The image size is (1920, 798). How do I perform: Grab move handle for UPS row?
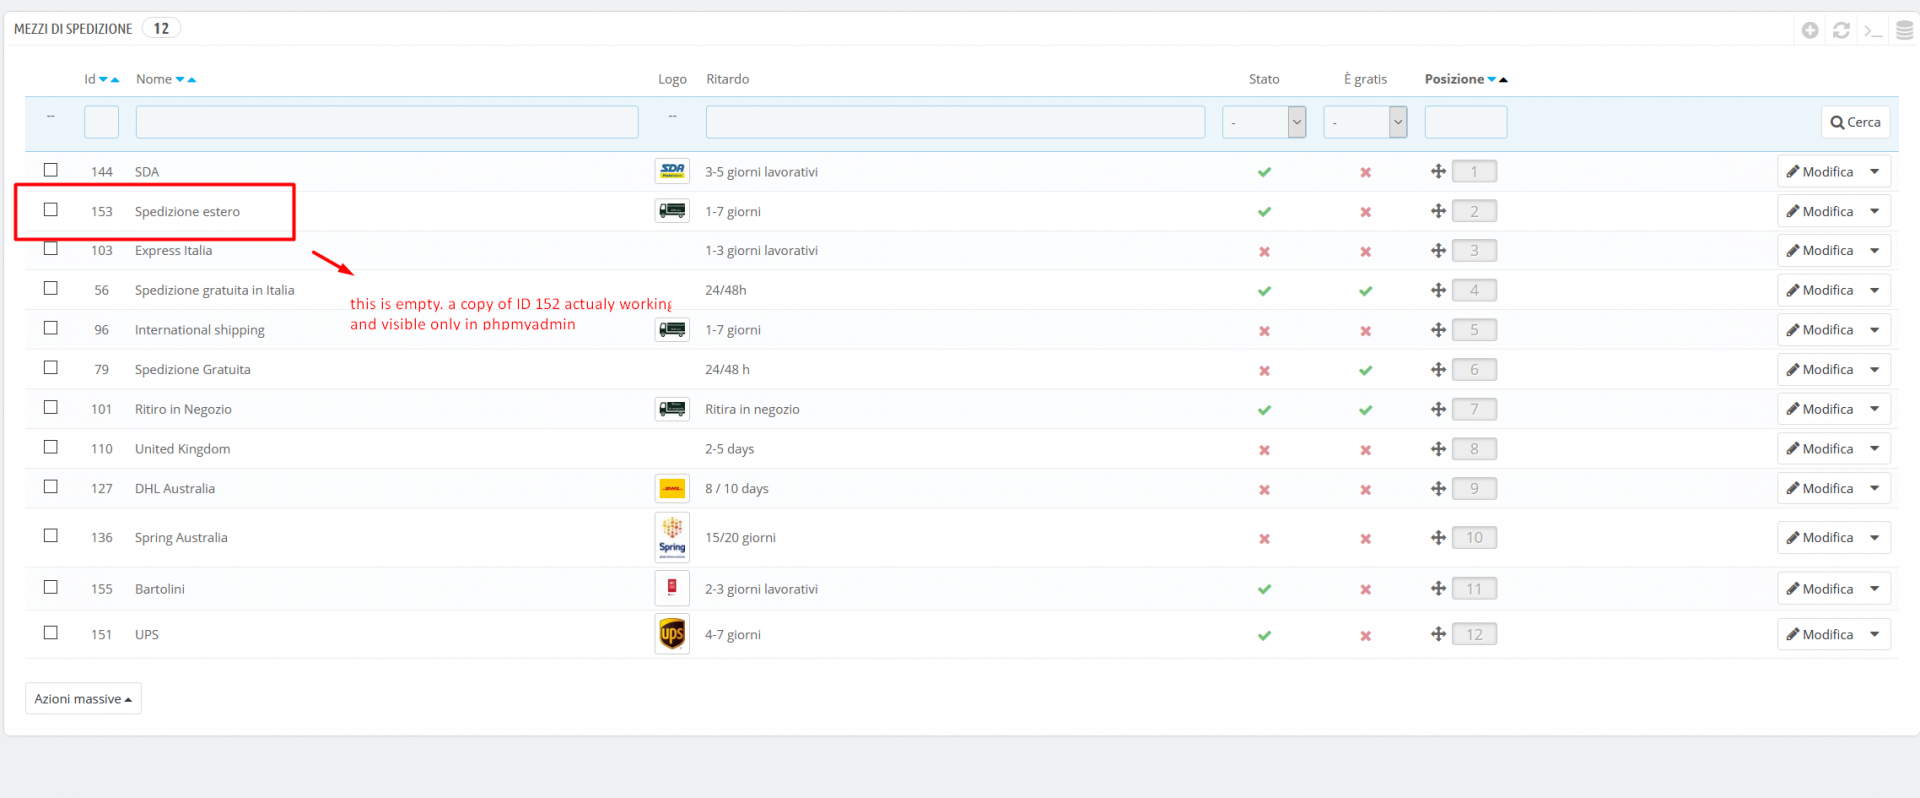[x=1438, y=634]
